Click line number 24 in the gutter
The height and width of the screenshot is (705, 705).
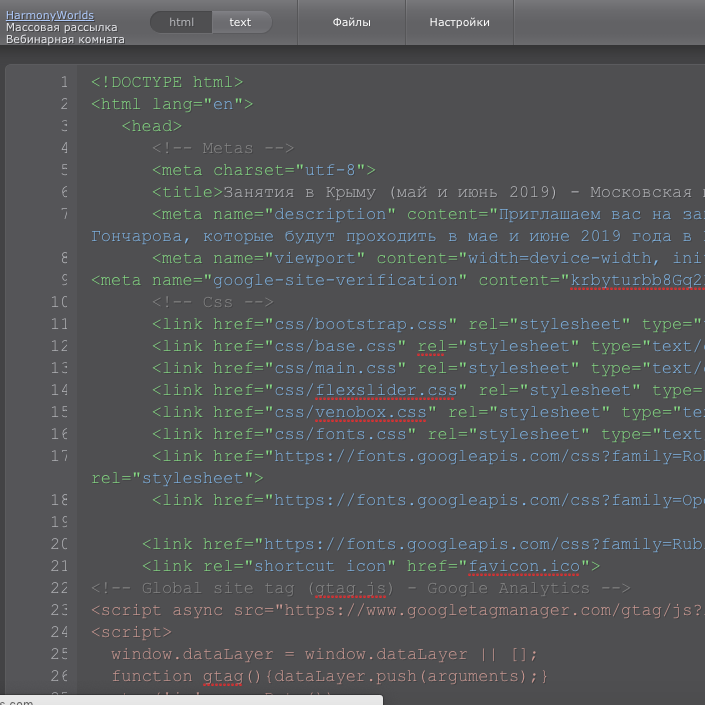(x=59, y=632)
